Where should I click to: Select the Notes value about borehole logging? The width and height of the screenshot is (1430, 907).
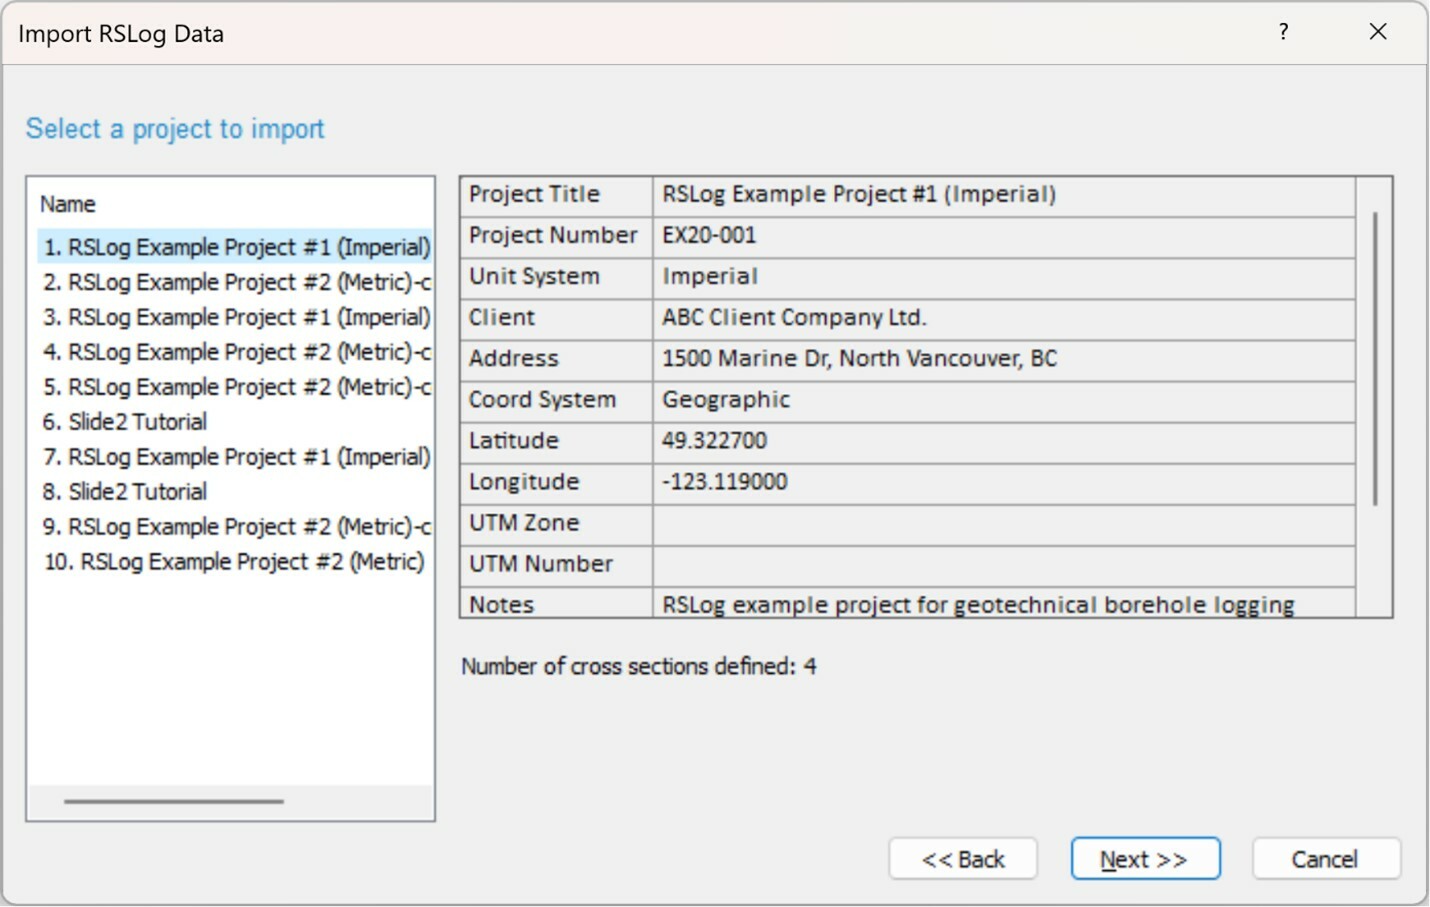tap(1004, 603)
